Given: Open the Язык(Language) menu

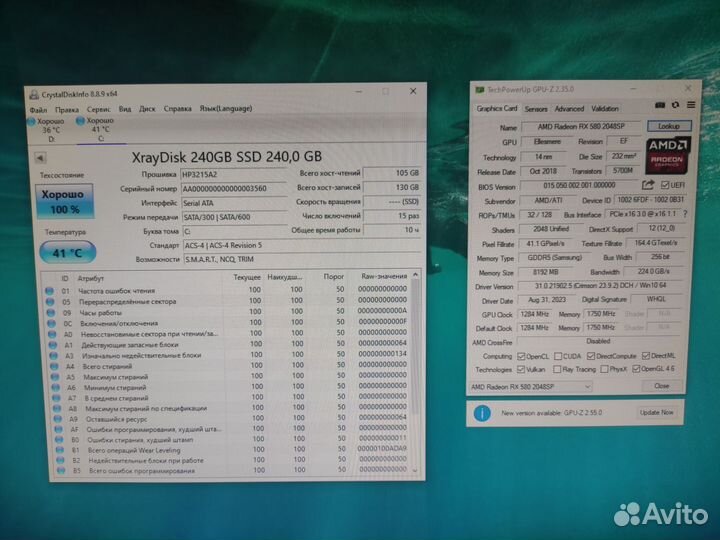Looking at the screenshot, I should pyautogui.click(x=226, y=108).
